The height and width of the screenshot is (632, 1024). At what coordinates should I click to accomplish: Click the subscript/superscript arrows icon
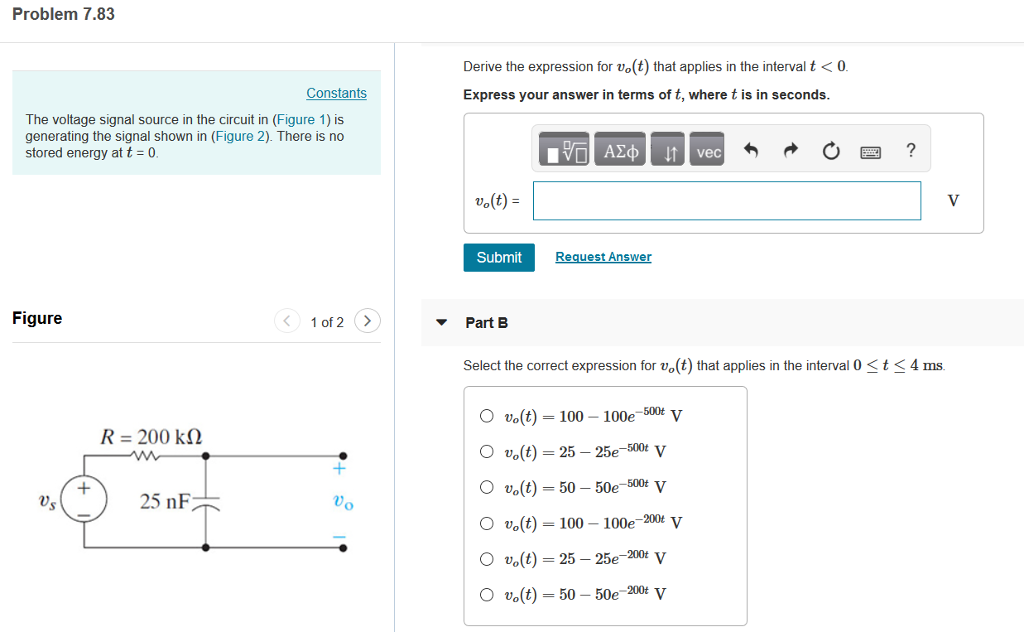tap(668, 148)
